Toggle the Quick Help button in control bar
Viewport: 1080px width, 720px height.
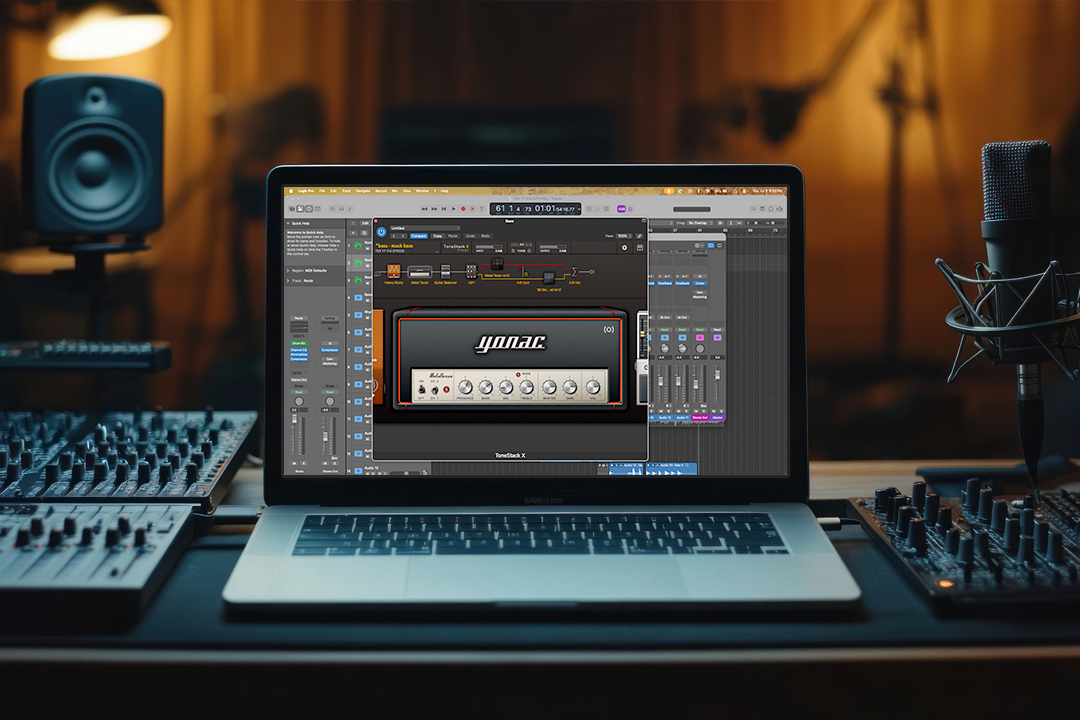[309, 209]
